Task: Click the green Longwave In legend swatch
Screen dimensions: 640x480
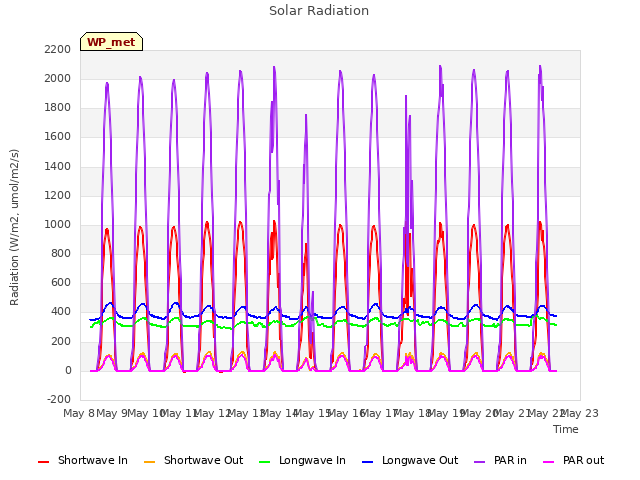Action: (264, 462)
